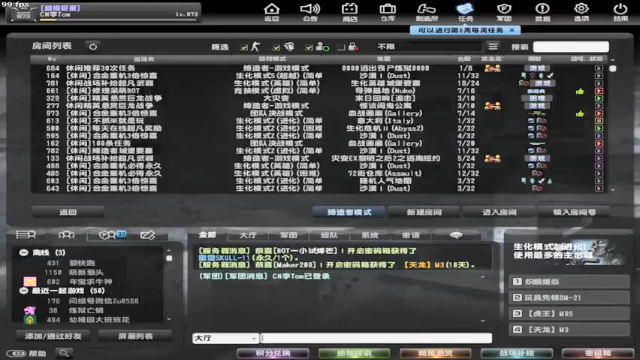Click the status icon for room 613
The height and width of the screenshot is (360, 640).
(598, 121)
